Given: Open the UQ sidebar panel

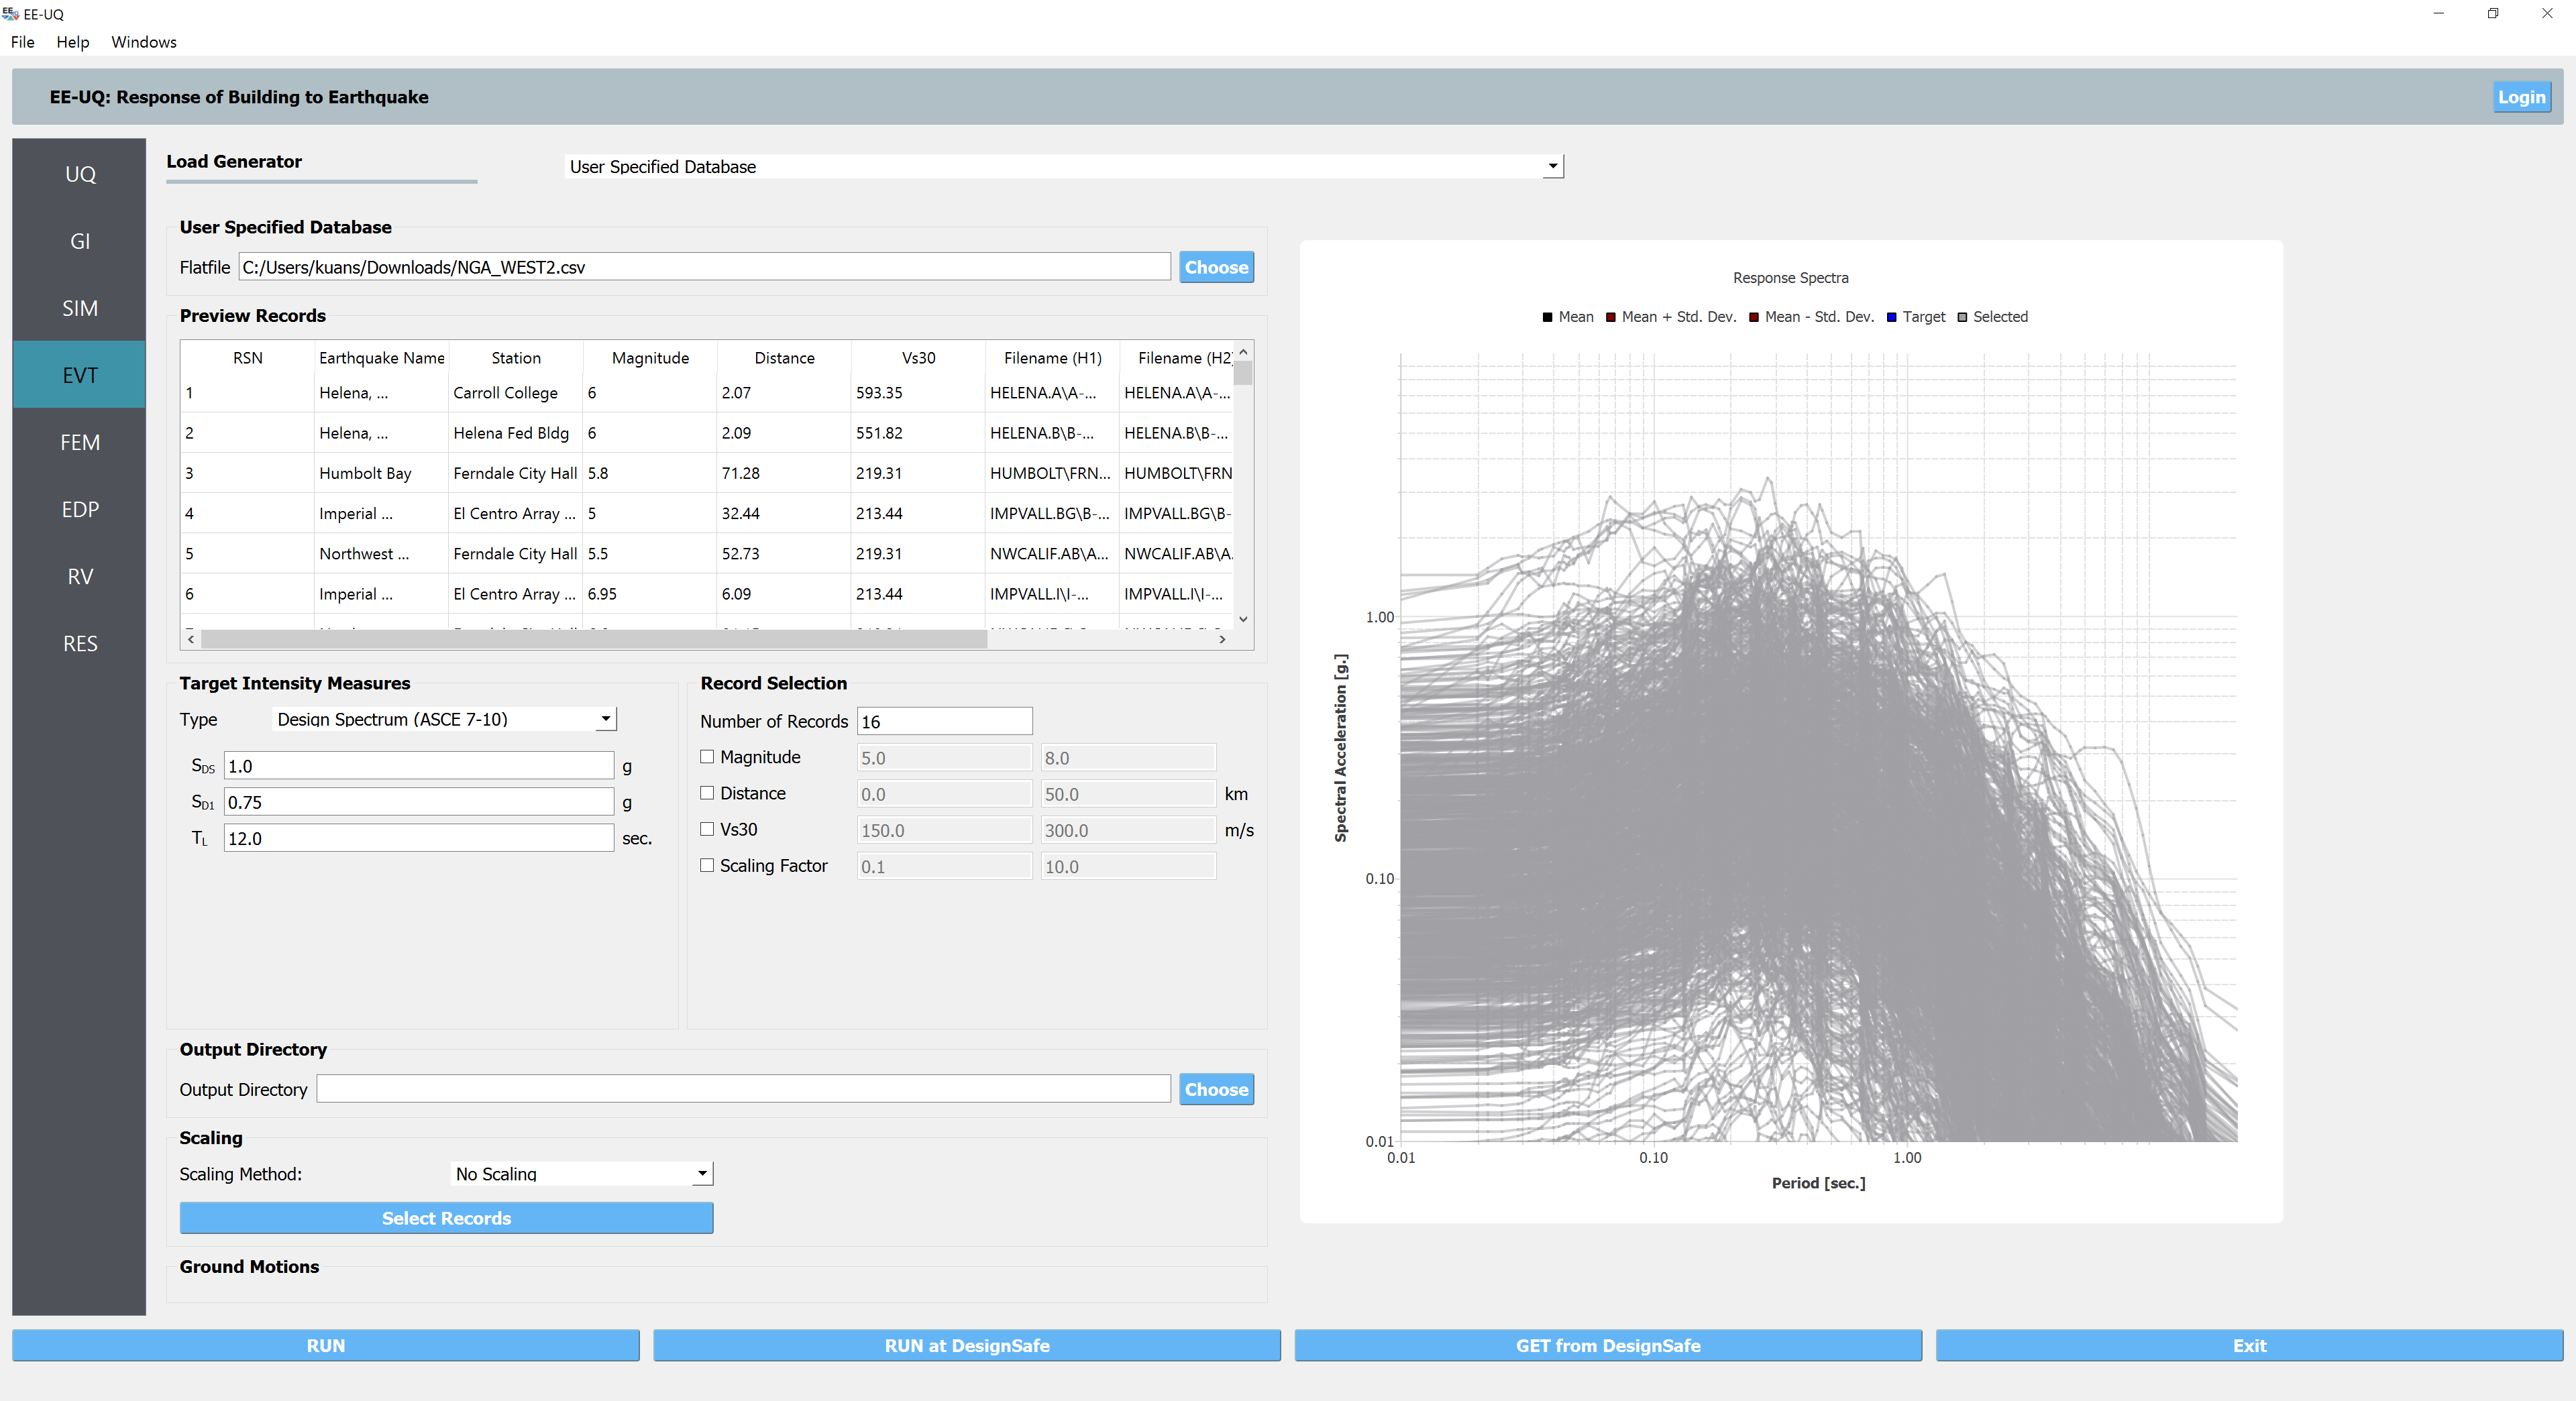Looking at the screenshot, I should click(x=80, y=174).
